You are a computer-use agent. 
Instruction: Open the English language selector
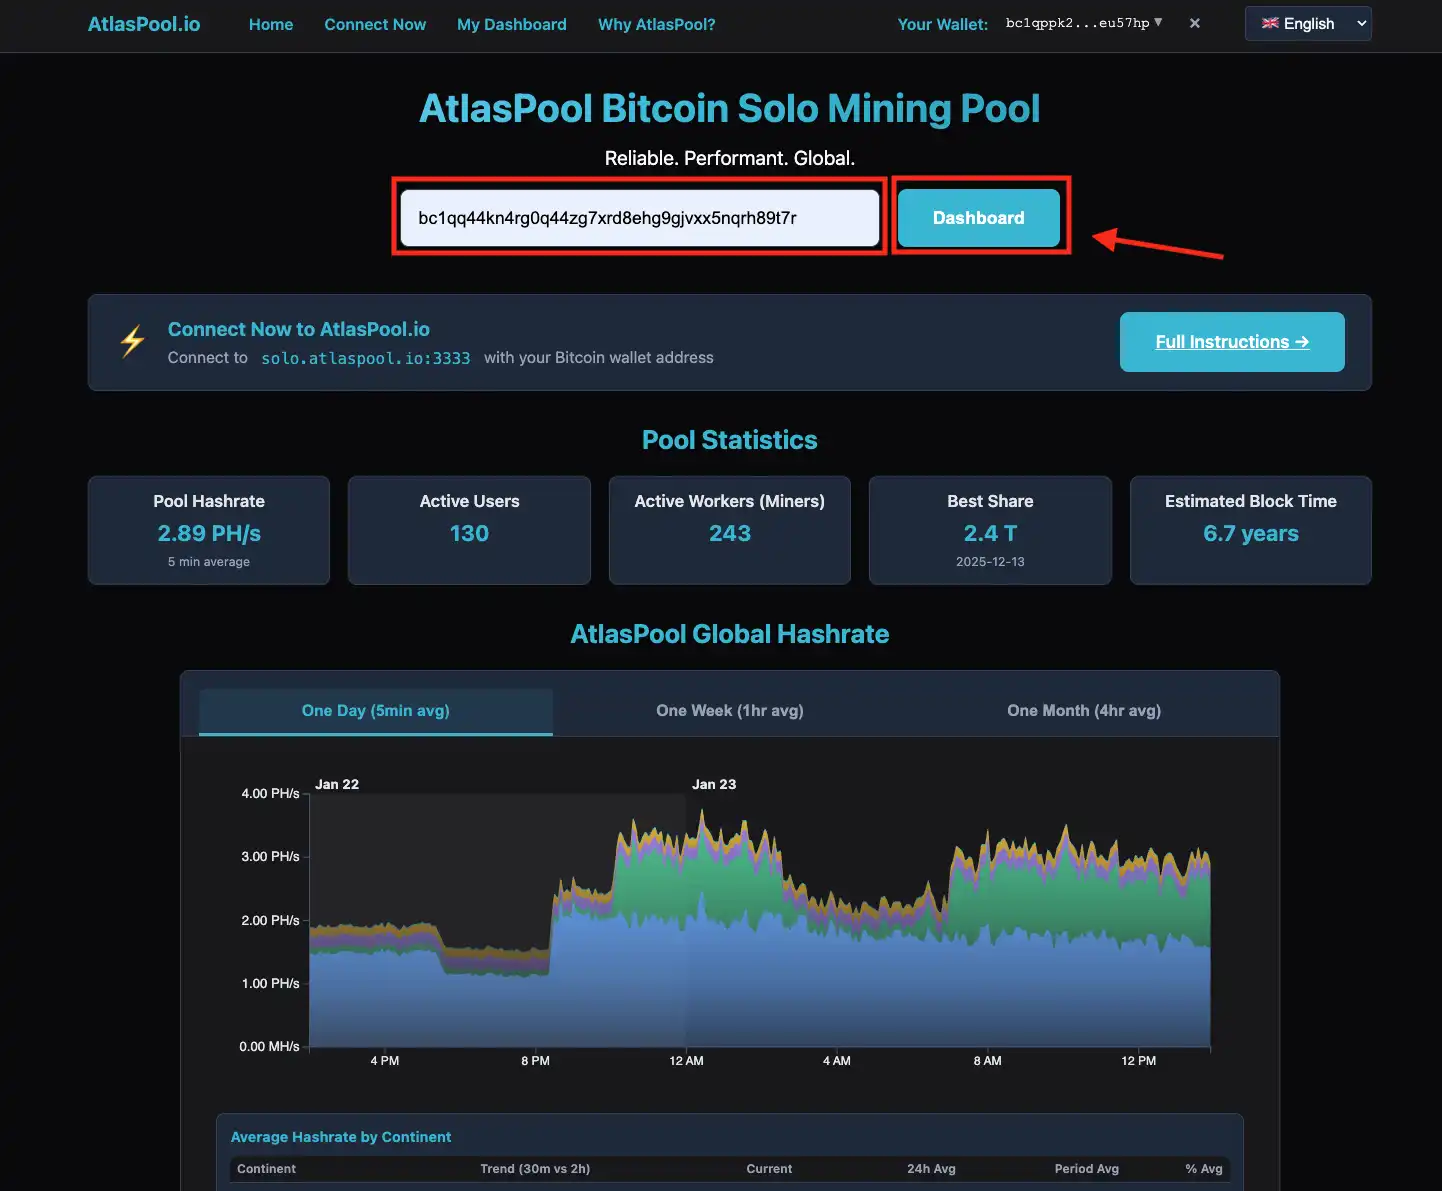coord(1308,24)
